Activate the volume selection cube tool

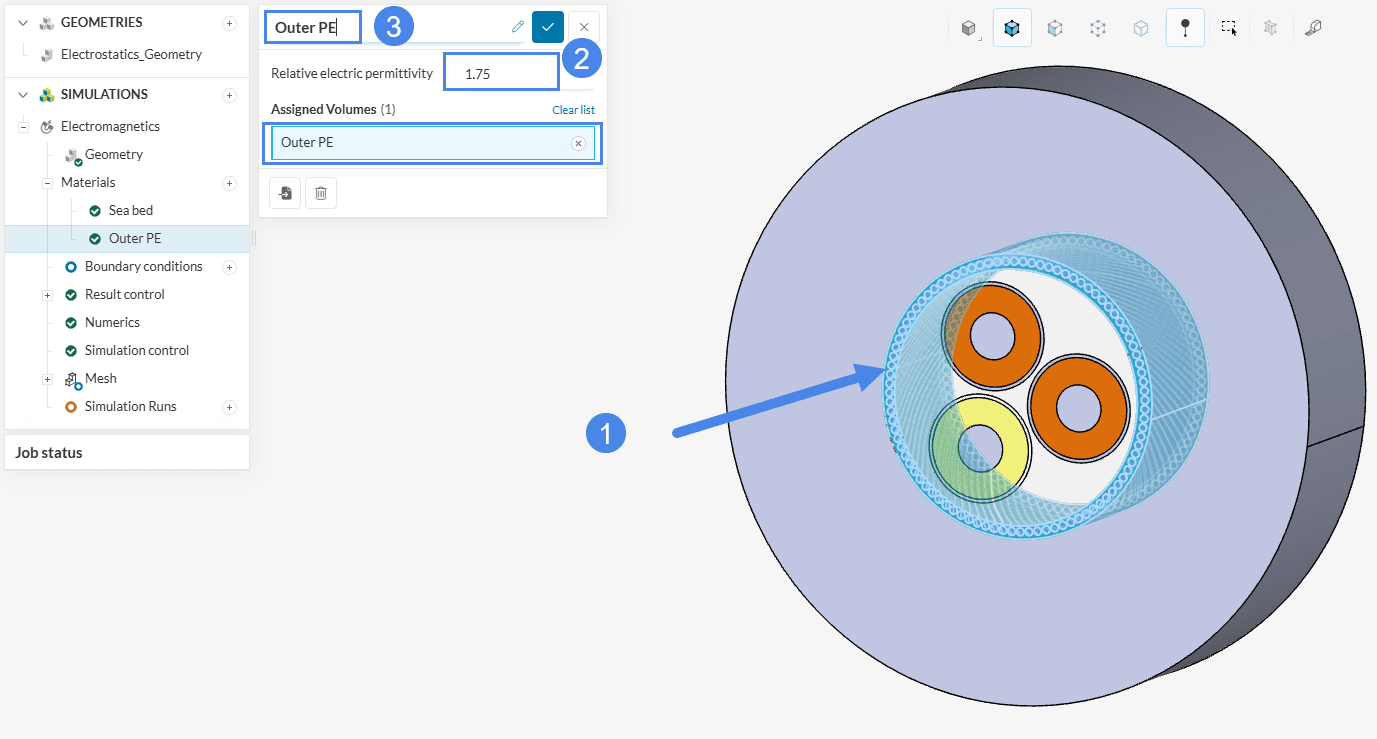pyautogui.click(x=1012, y=29)
